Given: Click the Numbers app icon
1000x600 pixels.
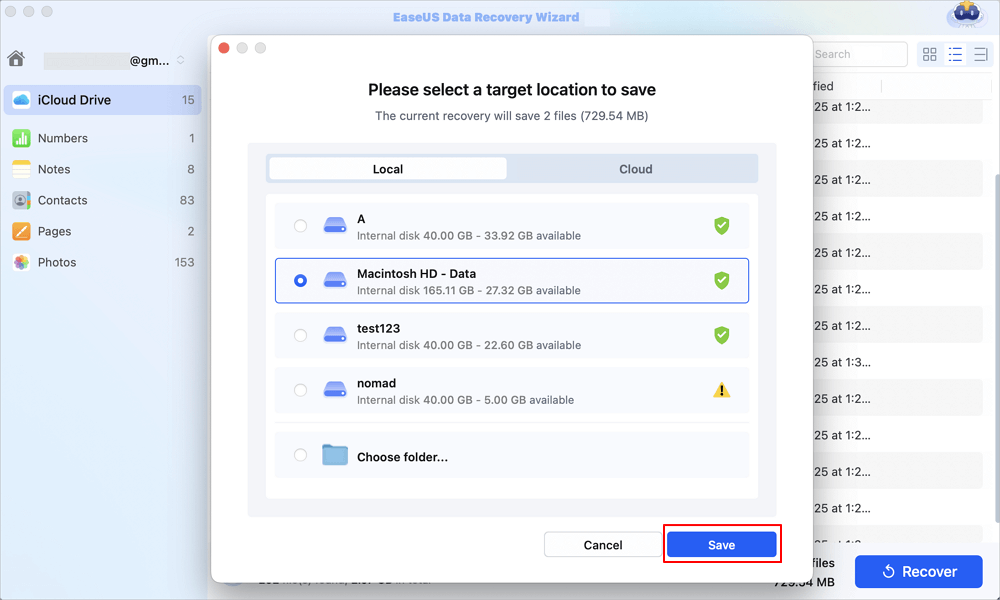Looking at the screenshot, I should click(21, 138).
